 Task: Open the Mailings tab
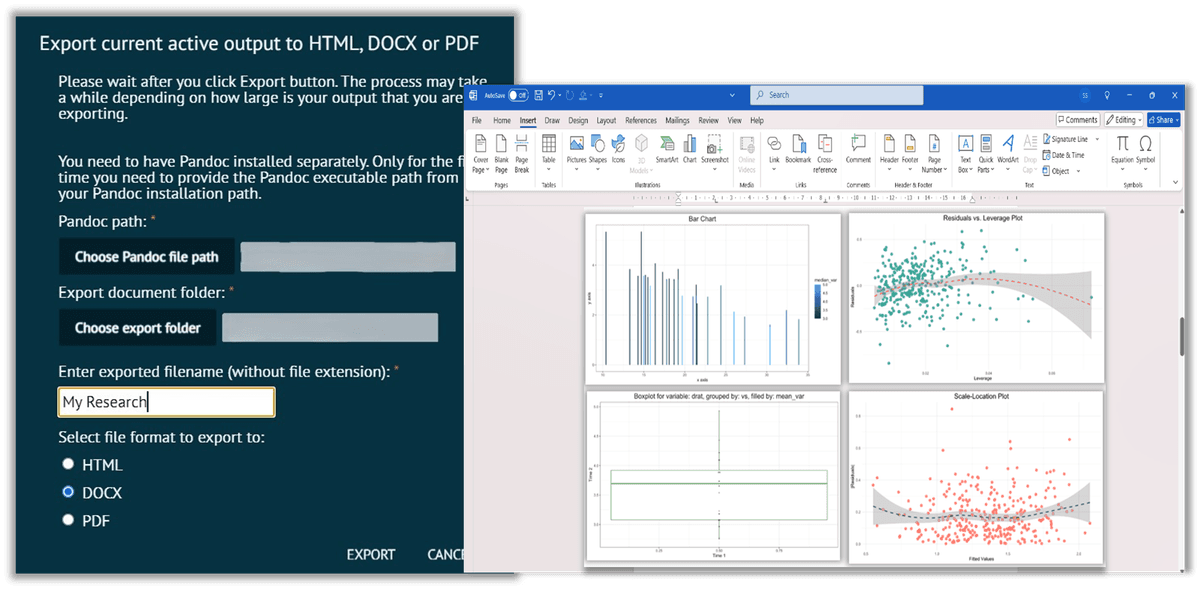tap(677, 119)
